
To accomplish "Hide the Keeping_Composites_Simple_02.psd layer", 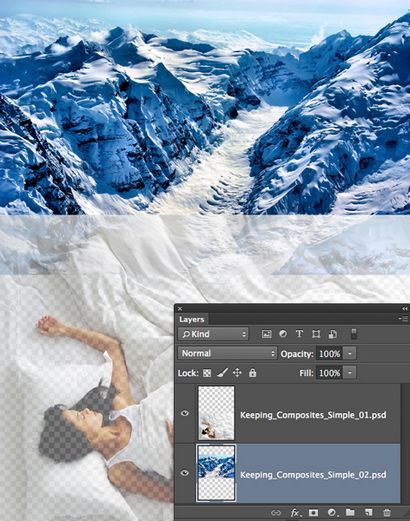I will [x=185, y=473].
